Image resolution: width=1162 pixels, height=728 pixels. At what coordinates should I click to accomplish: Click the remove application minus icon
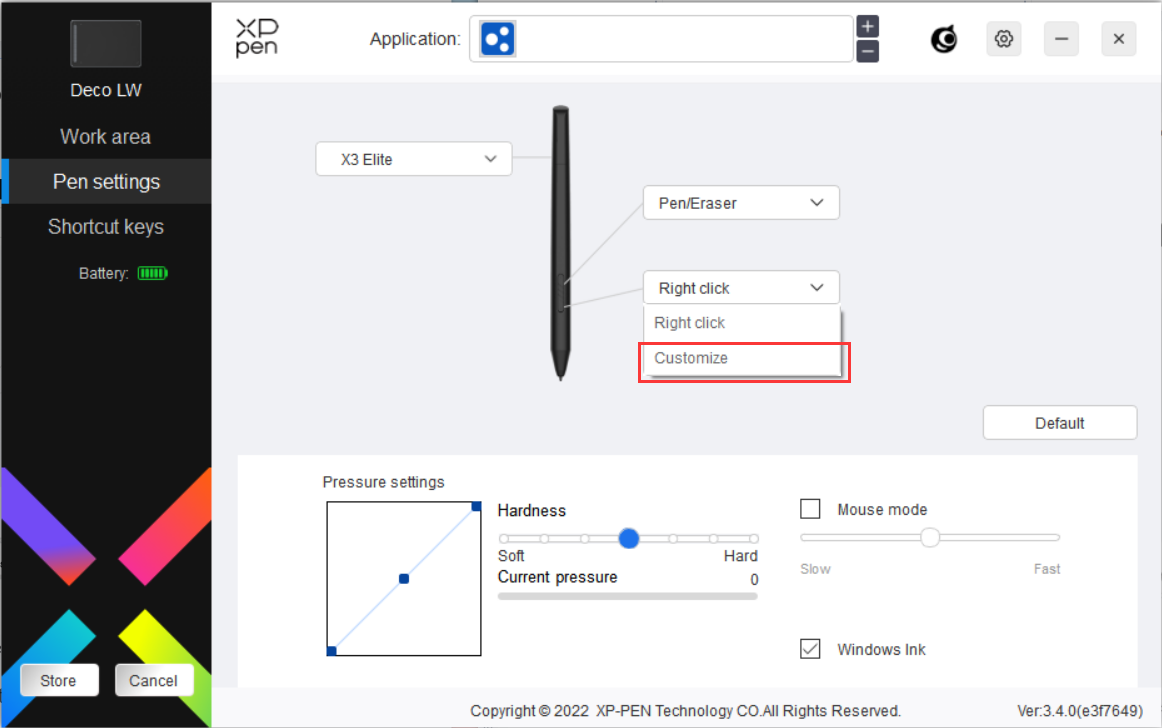pos(868,51)
